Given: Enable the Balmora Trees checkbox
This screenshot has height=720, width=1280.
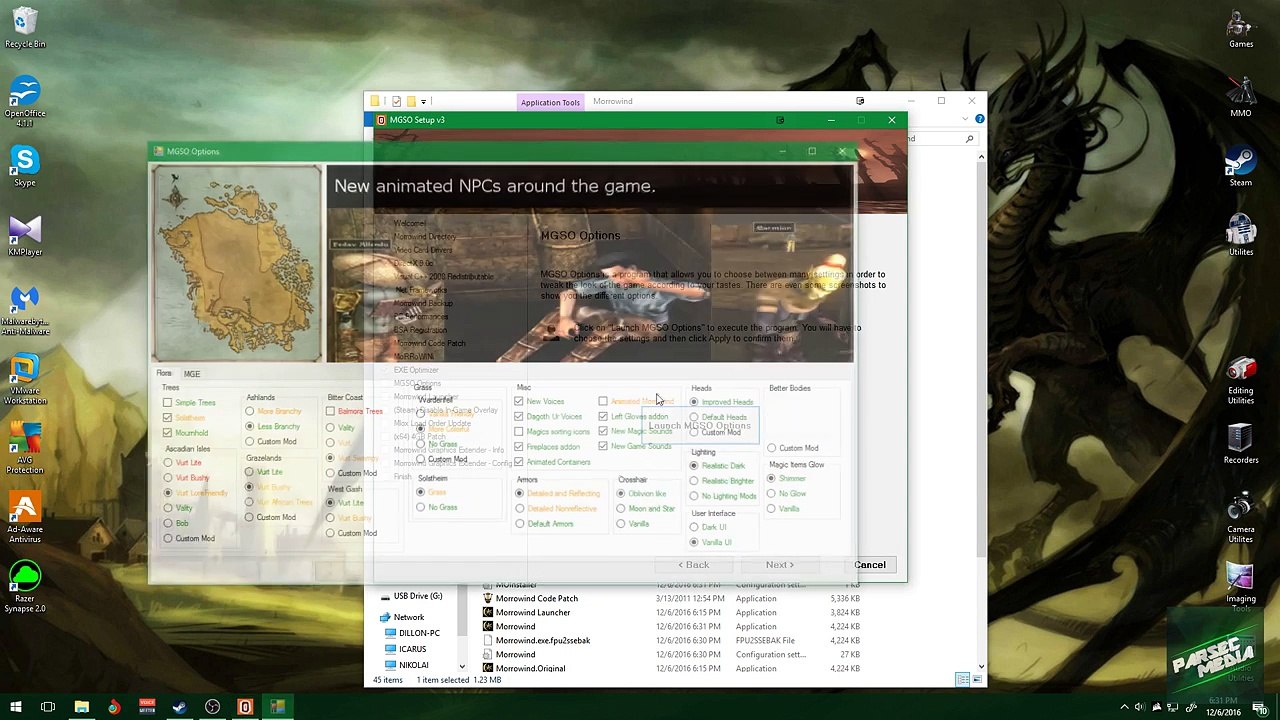Looking at the screenshot, I should [x=330, y=411].
